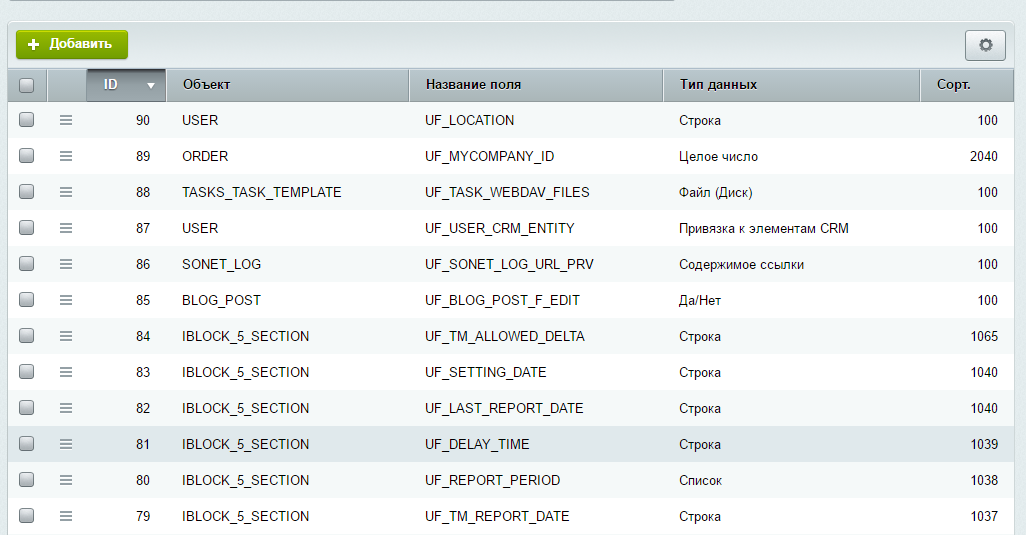Image resolution: width=1026 pixels, height=535 pixels.
Task: Open the gear settings for the list
Action: click(x=985, y=45)
